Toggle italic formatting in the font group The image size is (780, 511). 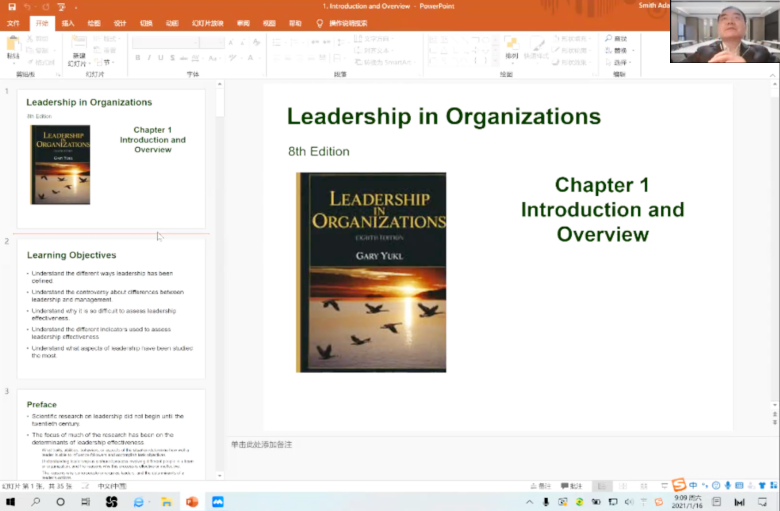click(149, 58)
